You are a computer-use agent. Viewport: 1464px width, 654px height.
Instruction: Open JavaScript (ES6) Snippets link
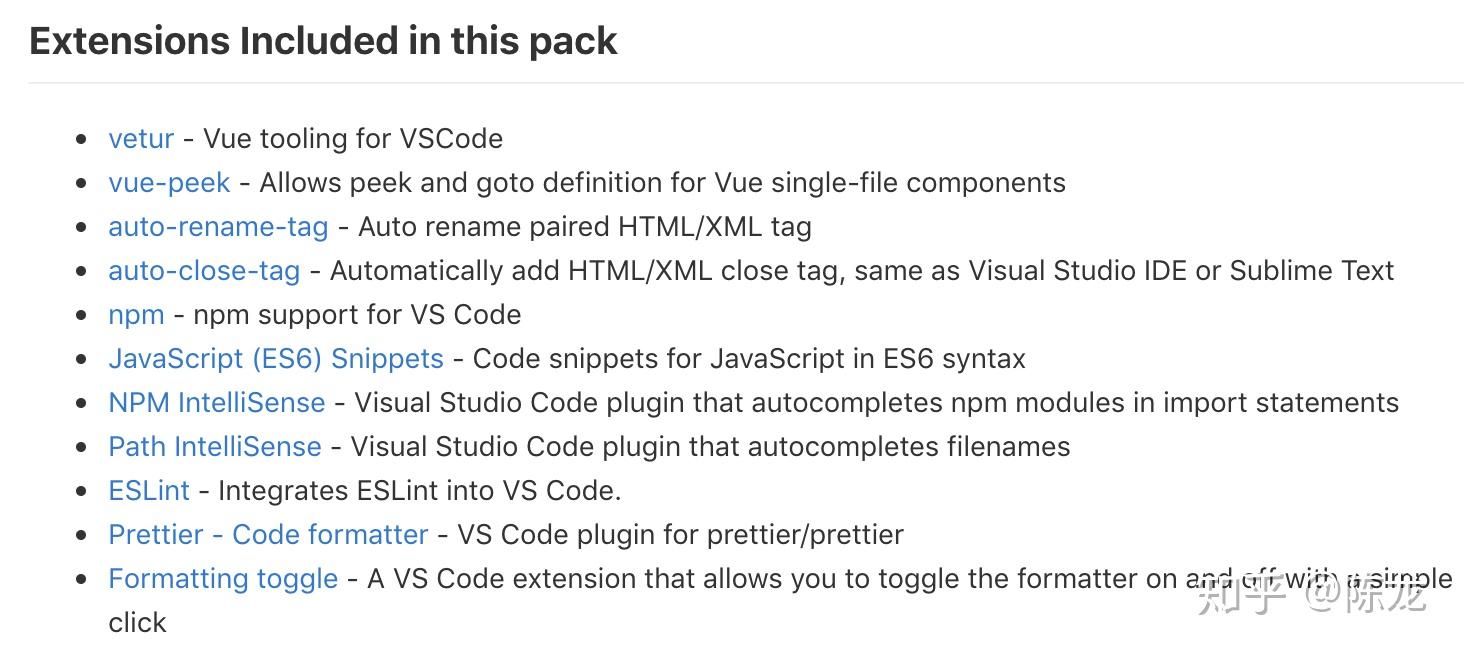276,358
